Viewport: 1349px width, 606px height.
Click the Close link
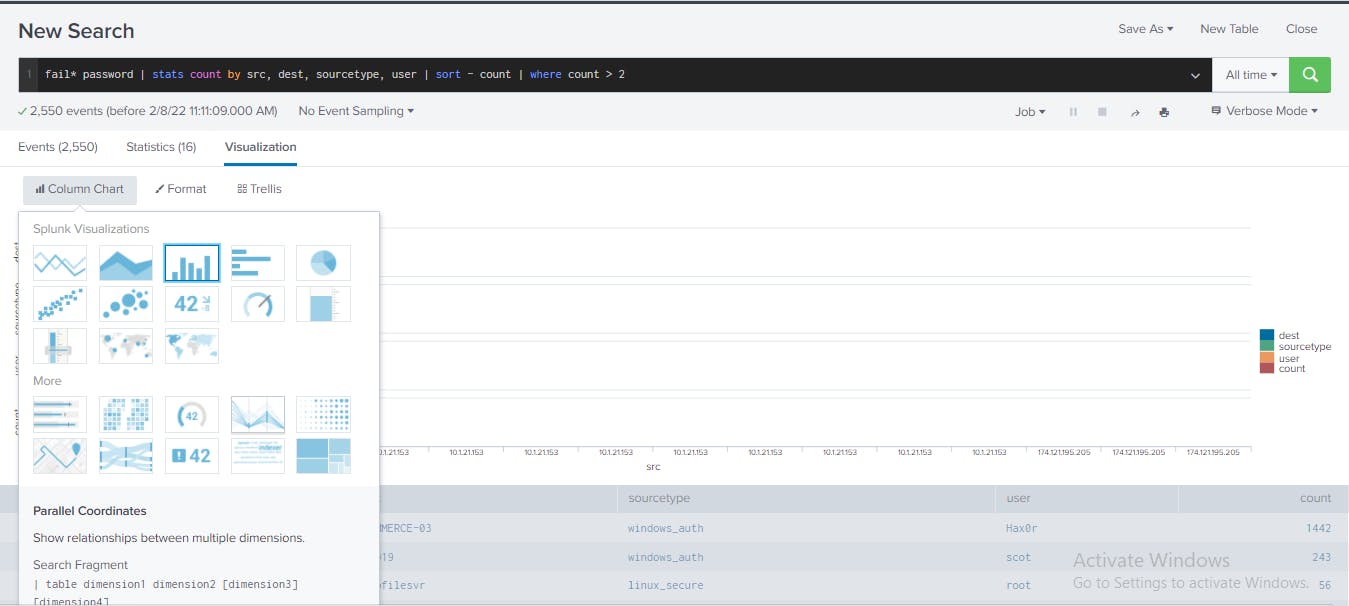click(1301, 29)
